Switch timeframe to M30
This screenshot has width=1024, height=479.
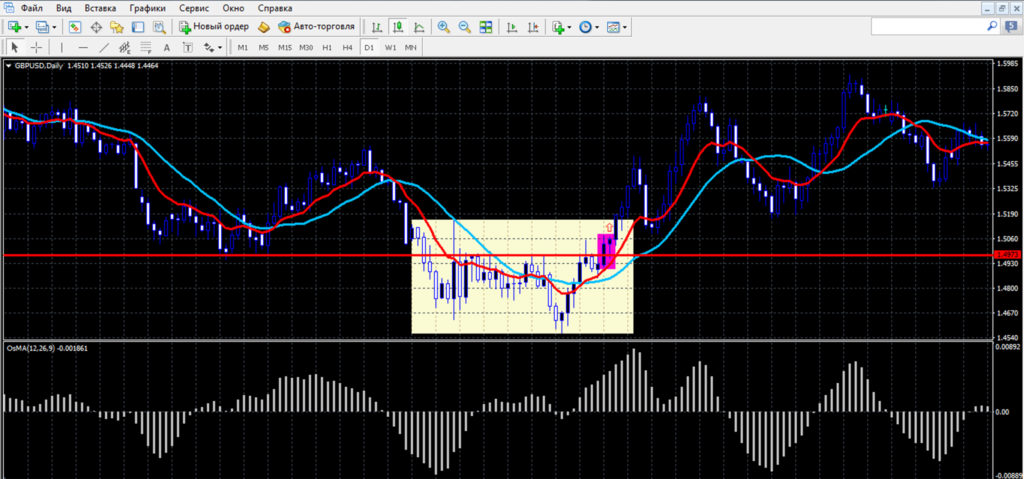tap(306, 48)
